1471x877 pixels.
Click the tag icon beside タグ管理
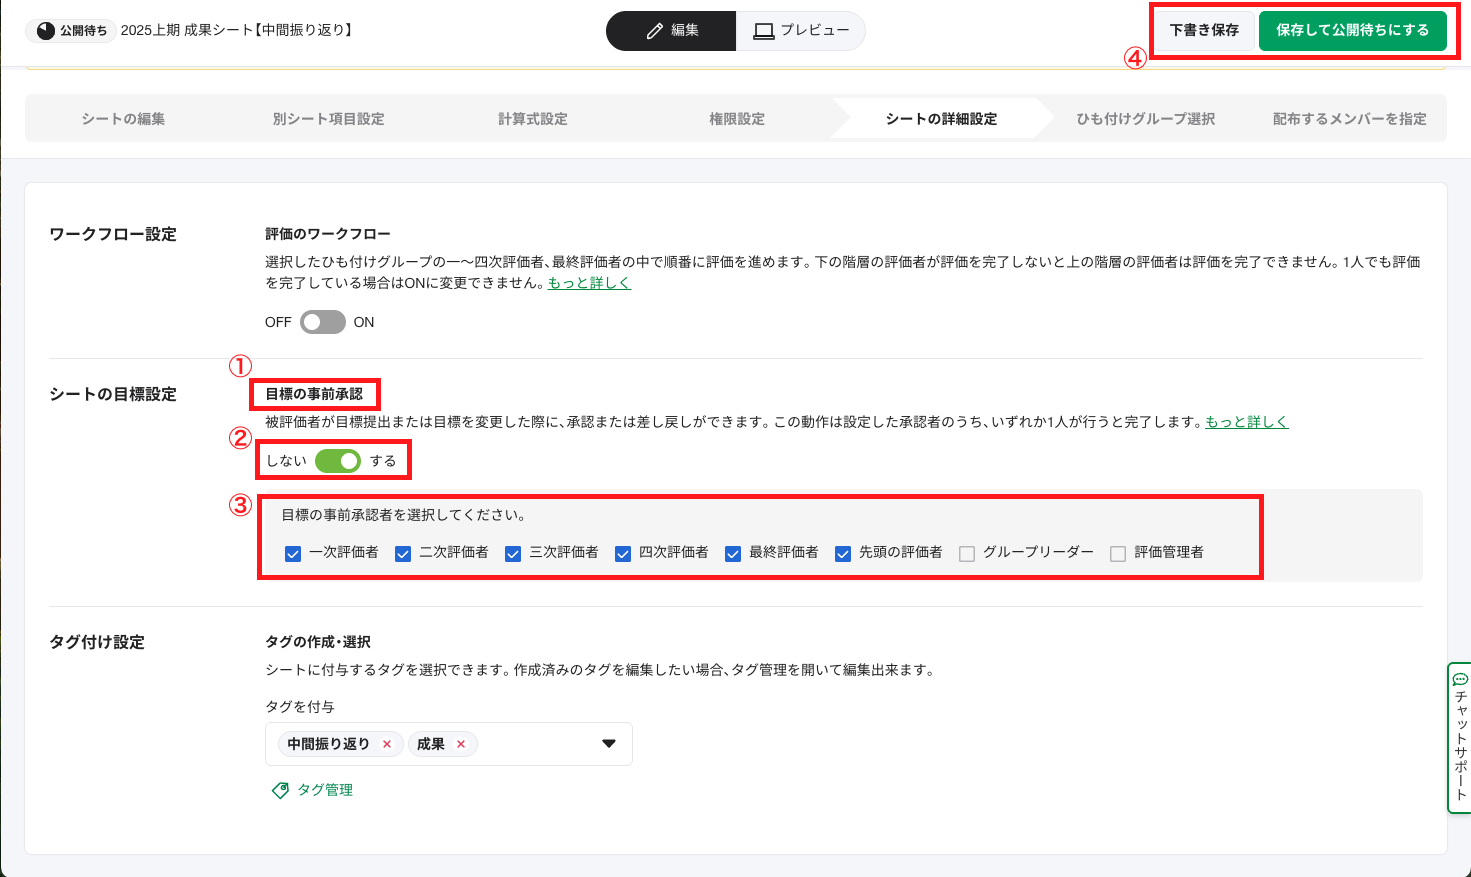click(280, 790)
